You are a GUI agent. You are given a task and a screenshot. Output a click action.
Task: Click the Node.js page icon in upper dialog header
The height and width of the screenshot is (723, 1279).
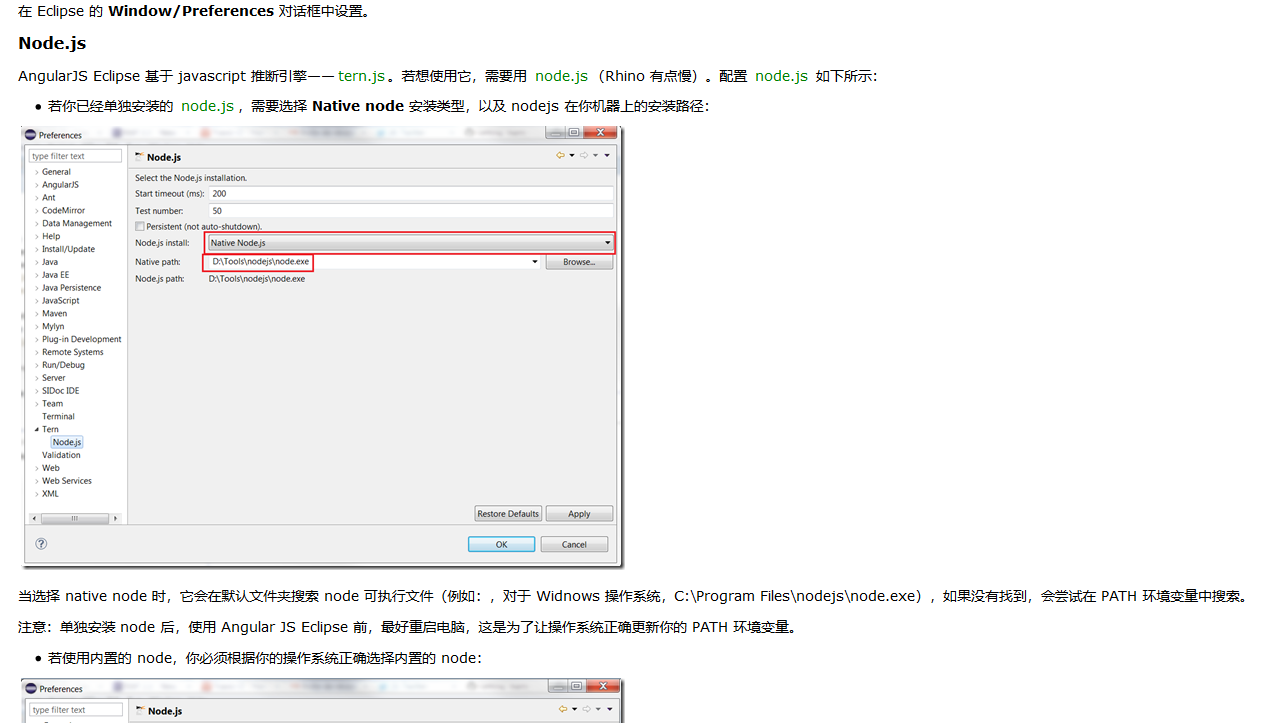coord(139,157)
